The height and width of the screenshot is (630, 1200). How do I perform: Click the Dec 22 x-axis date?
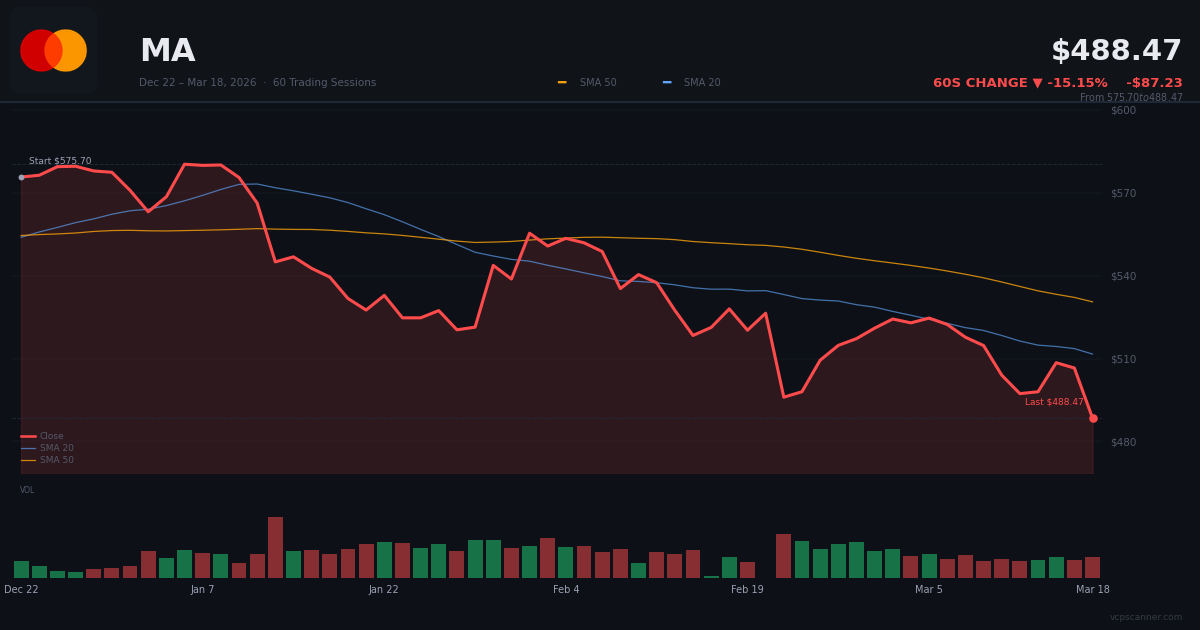point(21,590)
